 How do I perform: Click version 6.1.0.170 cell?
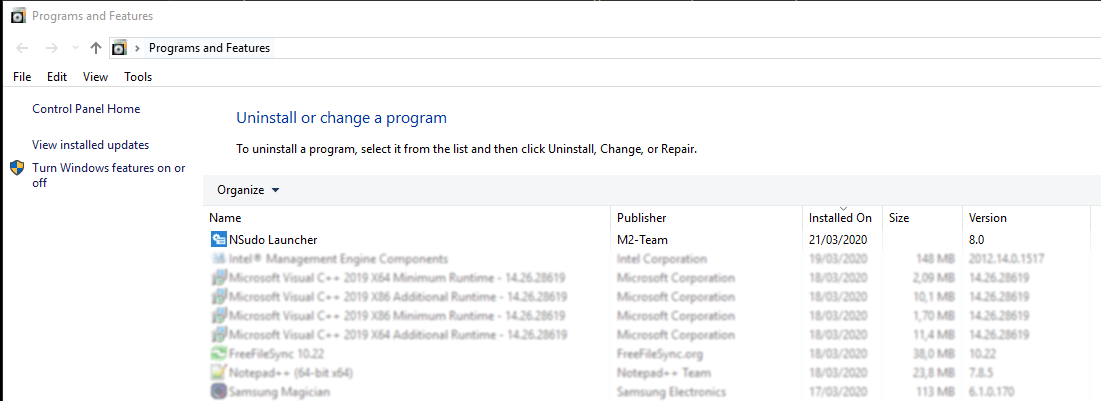991,391
